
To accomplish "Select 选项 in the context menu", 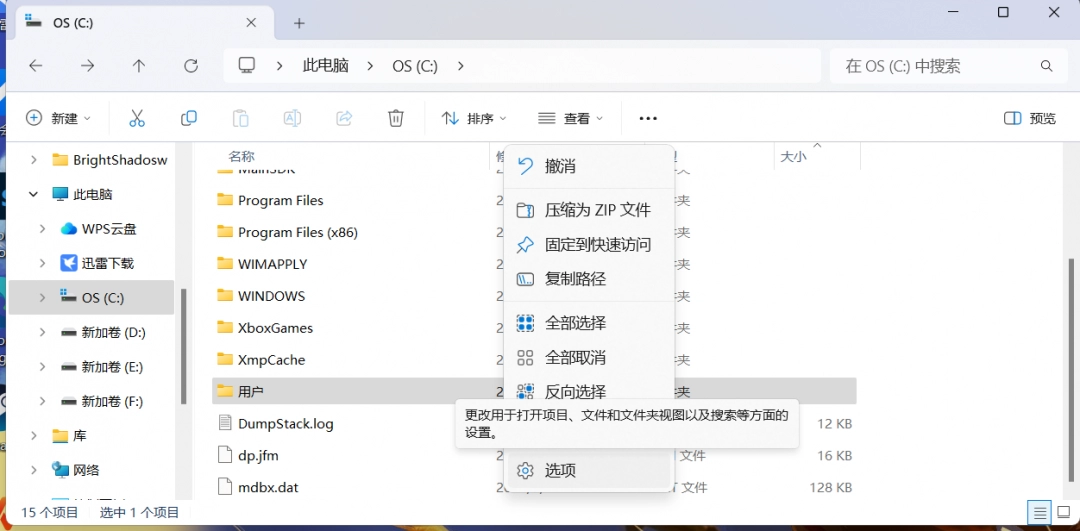I will click(560, 470).
